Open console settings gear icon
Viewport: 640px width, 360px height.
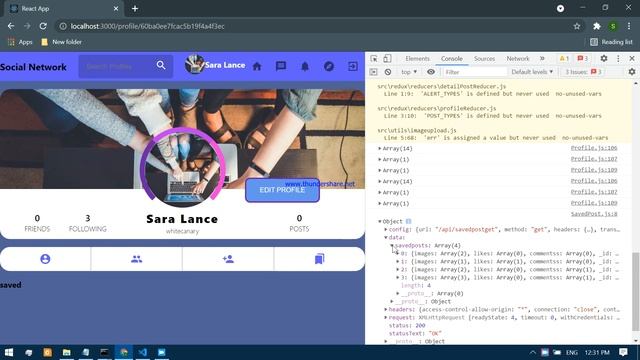631,72
